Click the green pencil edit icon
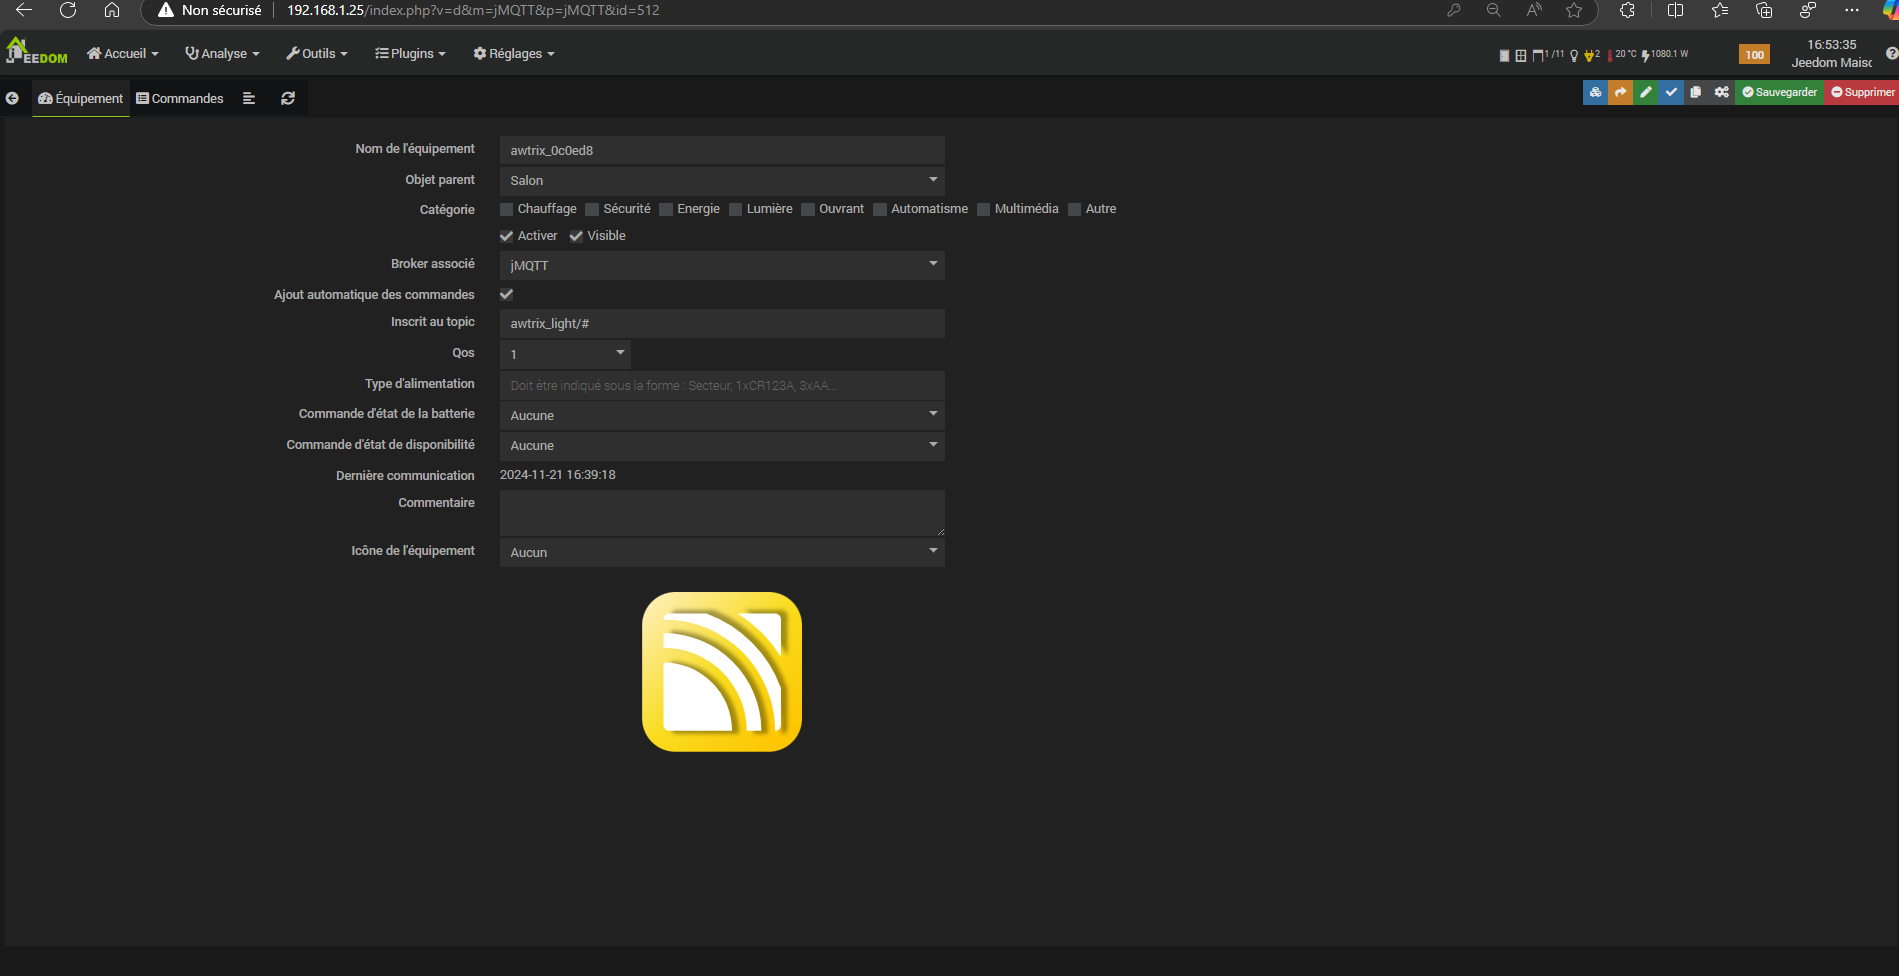The width and height of the screenshot is (1899, 976). click(x=1645, y=92)
